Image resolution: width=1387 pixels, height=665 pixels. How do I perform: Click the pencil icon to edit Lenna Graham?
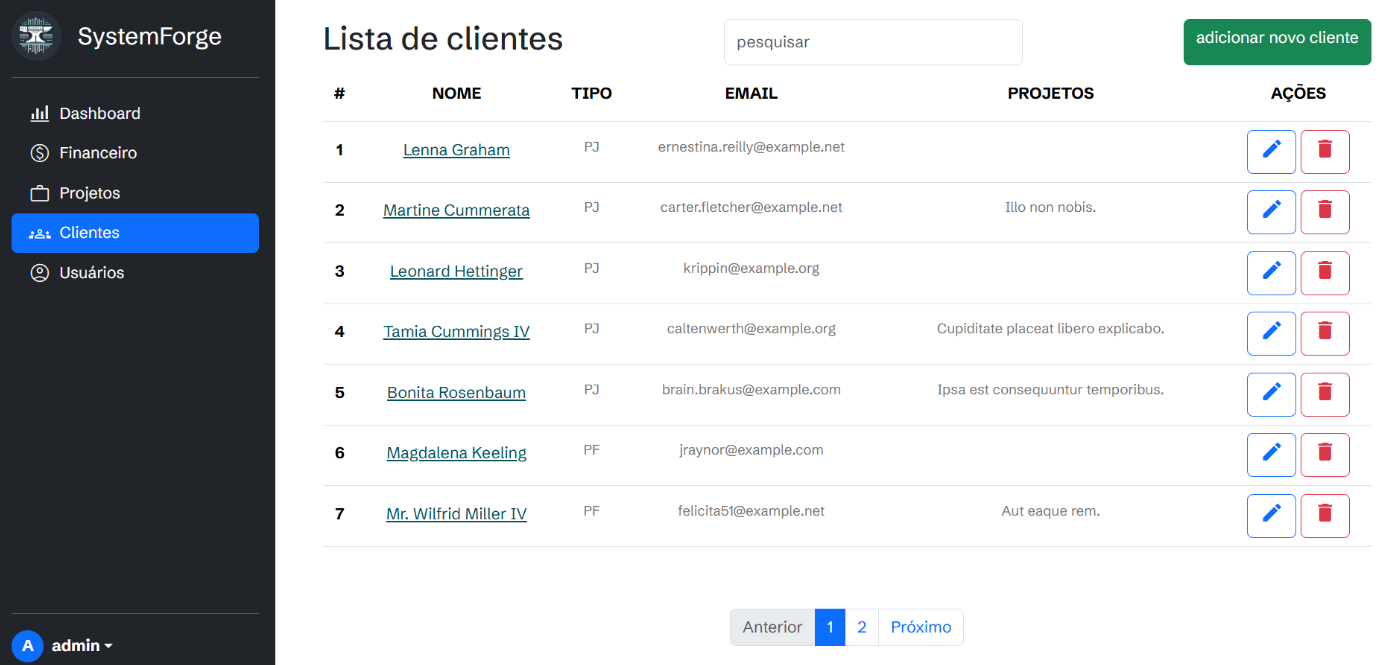tap(1271, 151)
